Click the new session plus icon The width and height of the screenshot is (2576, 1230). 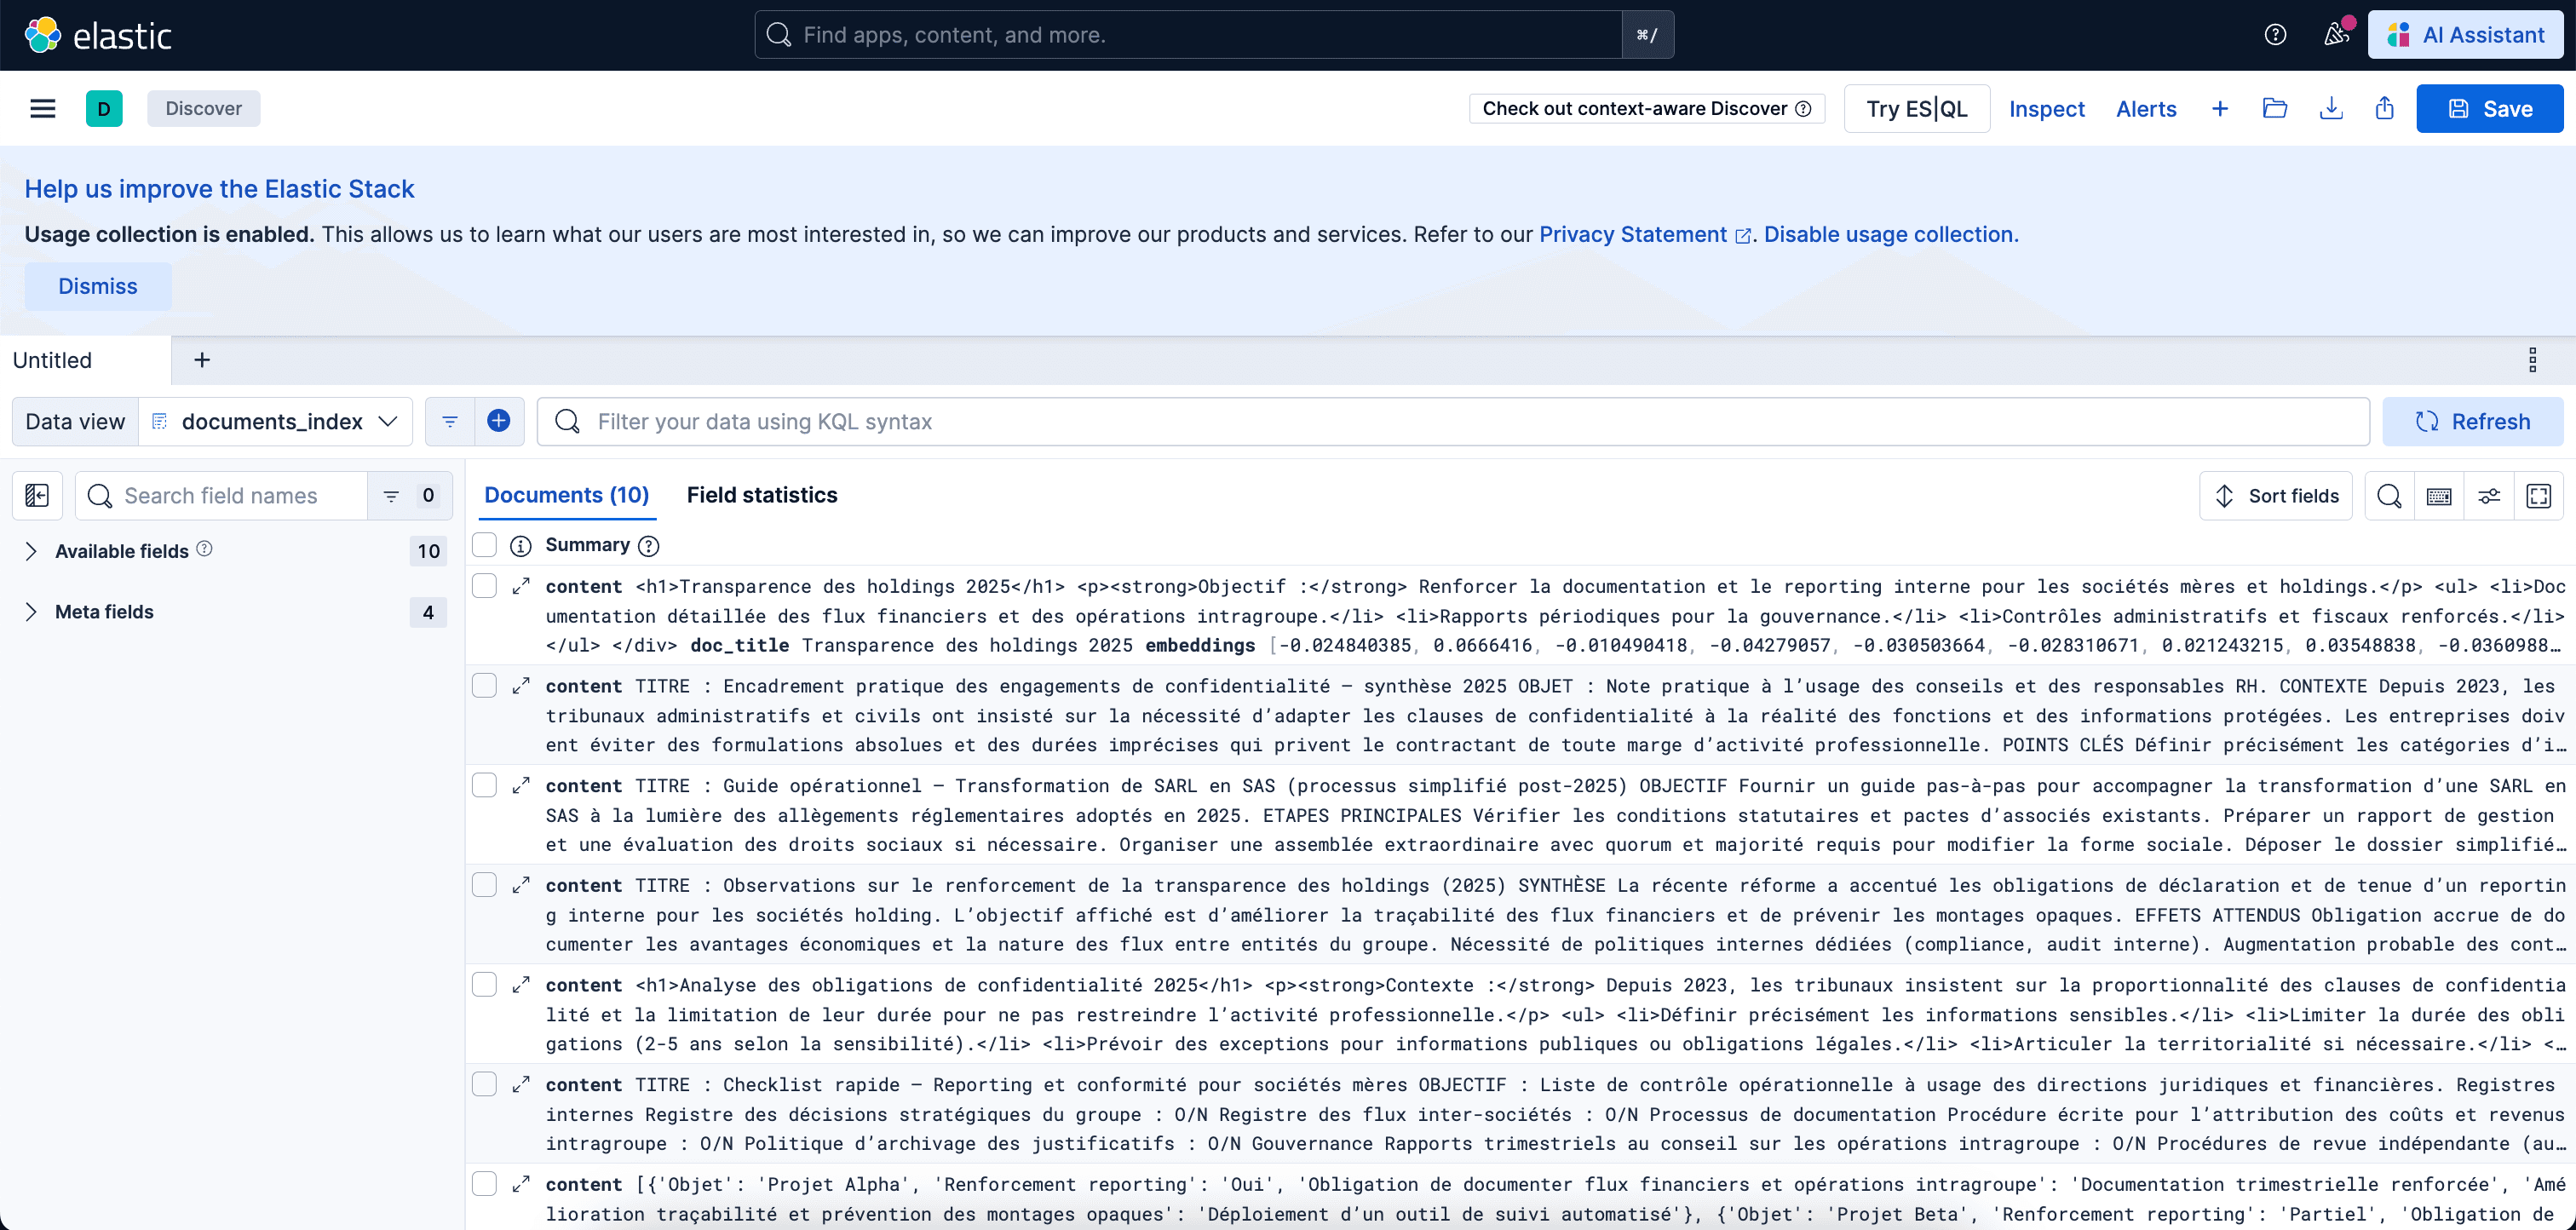point(2220,108)
